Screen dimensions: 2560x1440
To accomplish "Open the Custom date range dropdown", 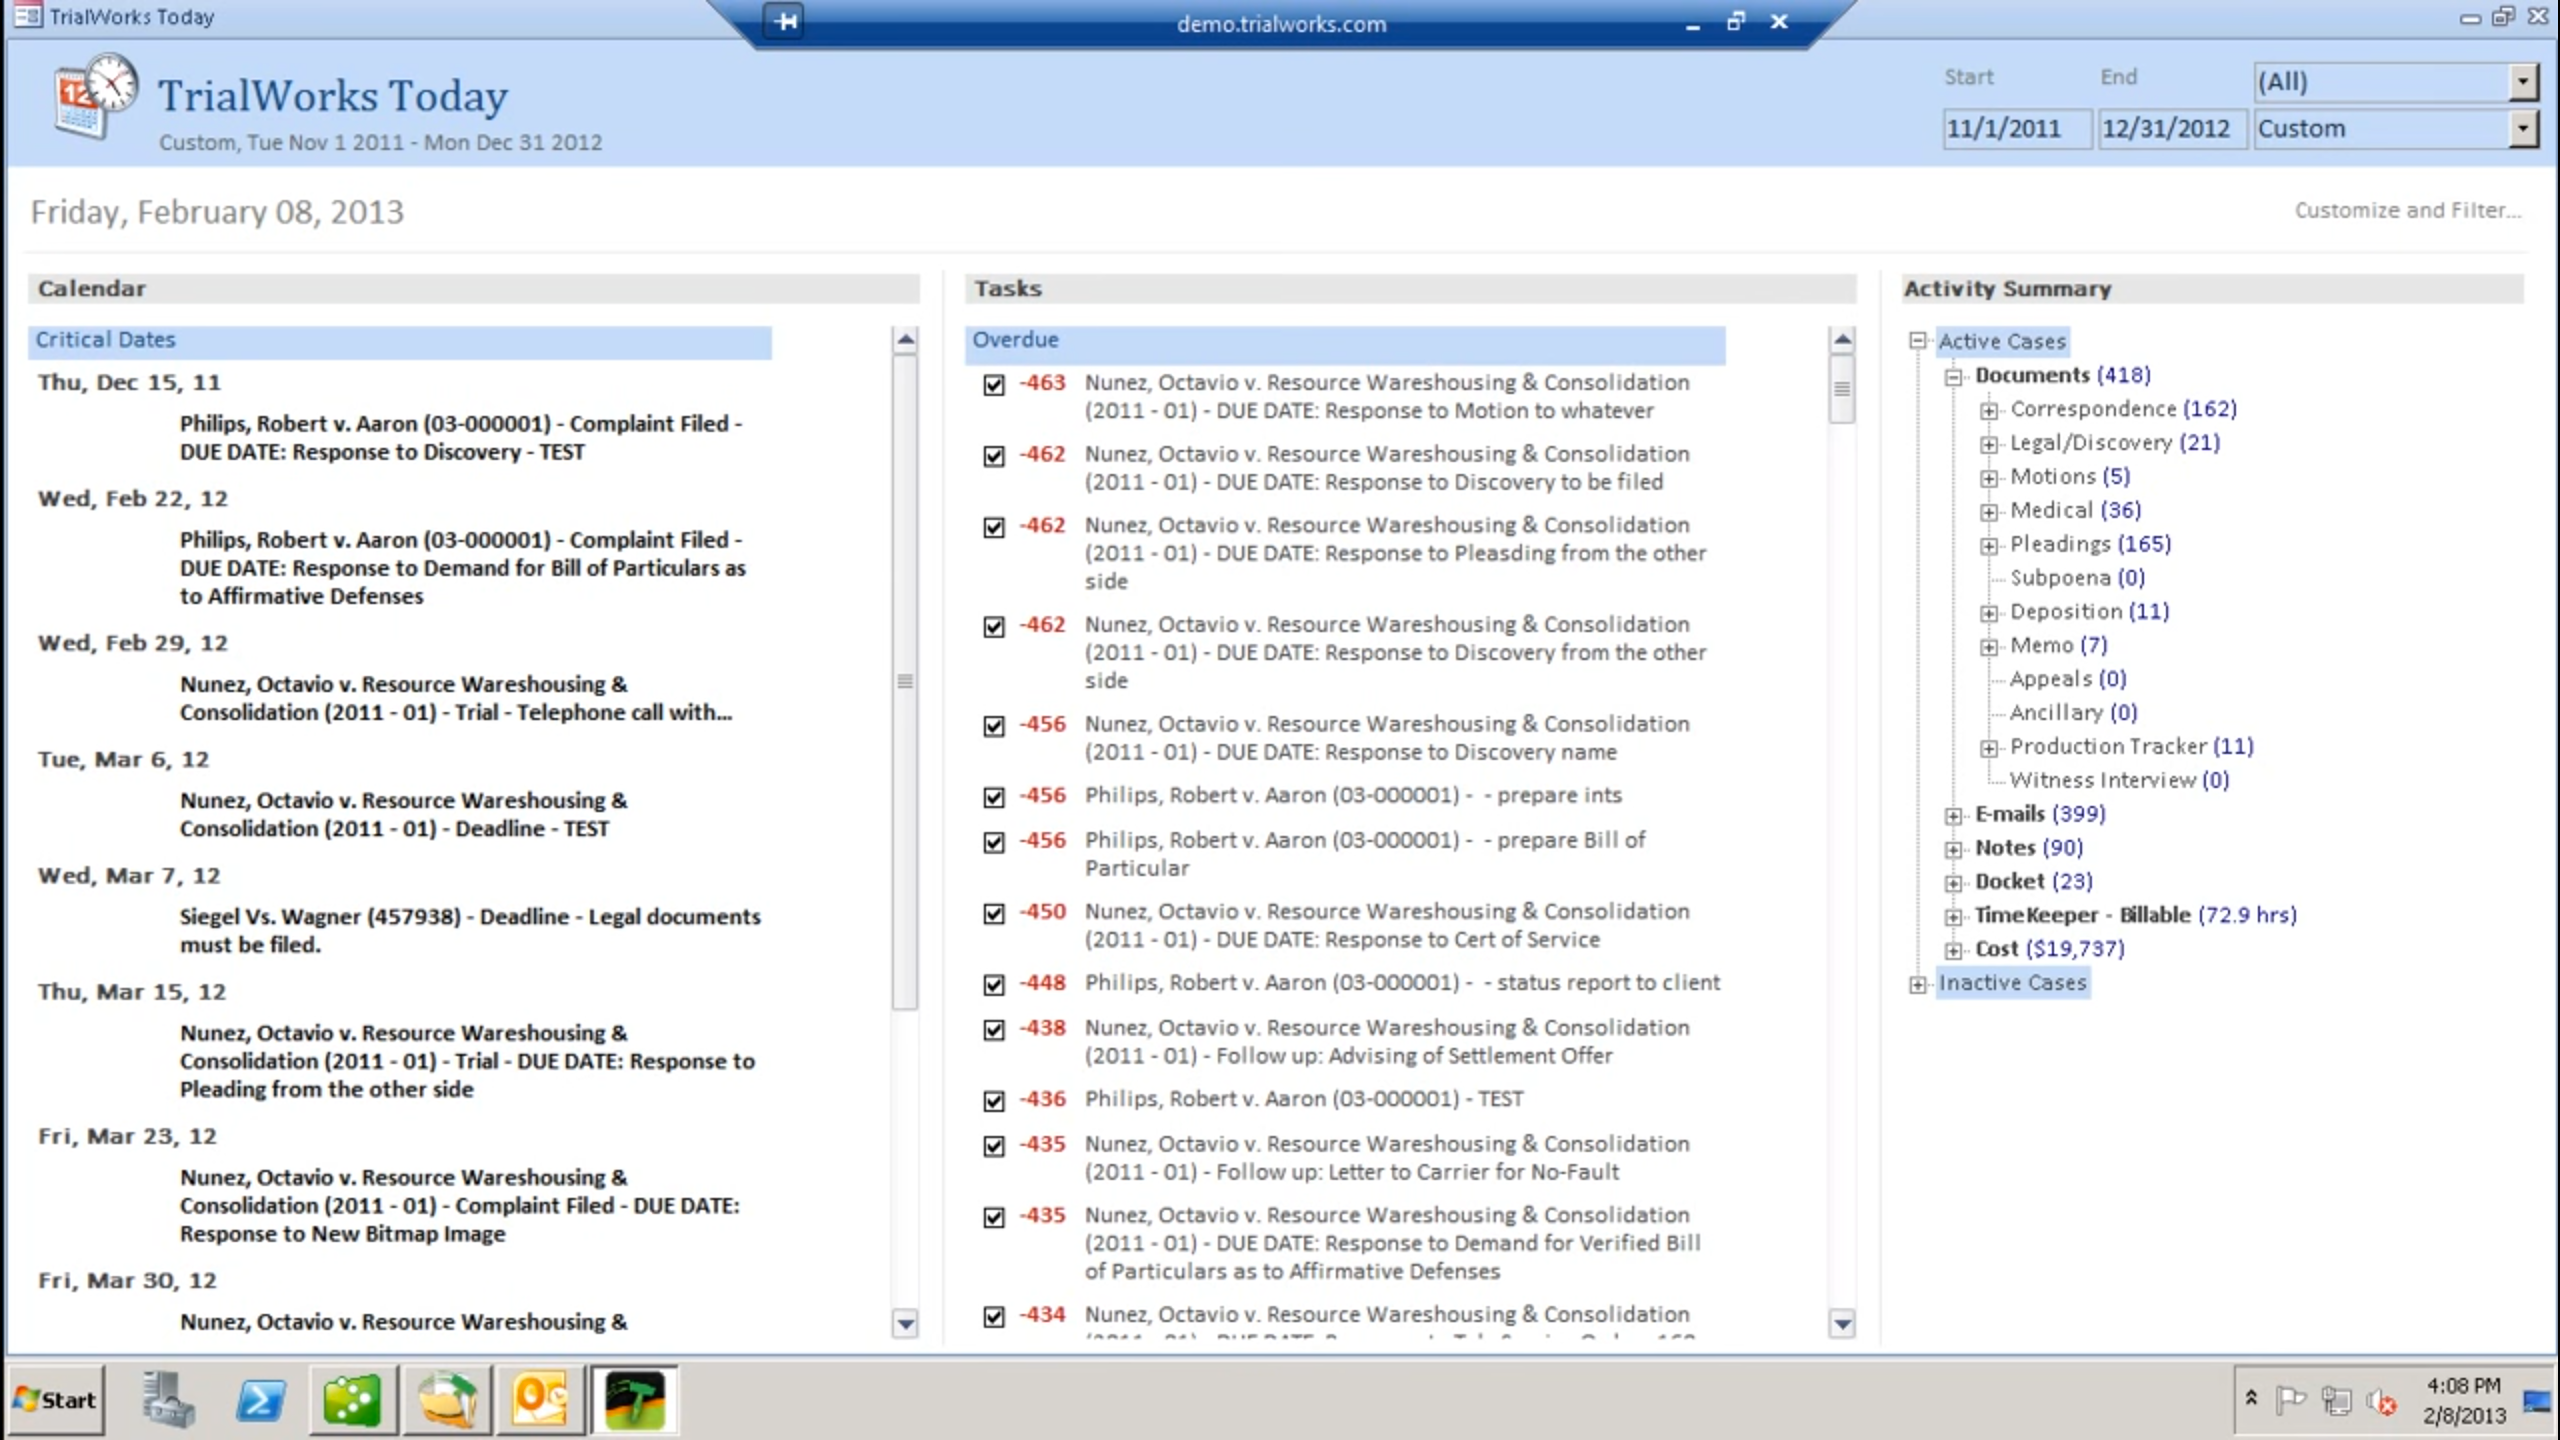I will point(2523,128).
